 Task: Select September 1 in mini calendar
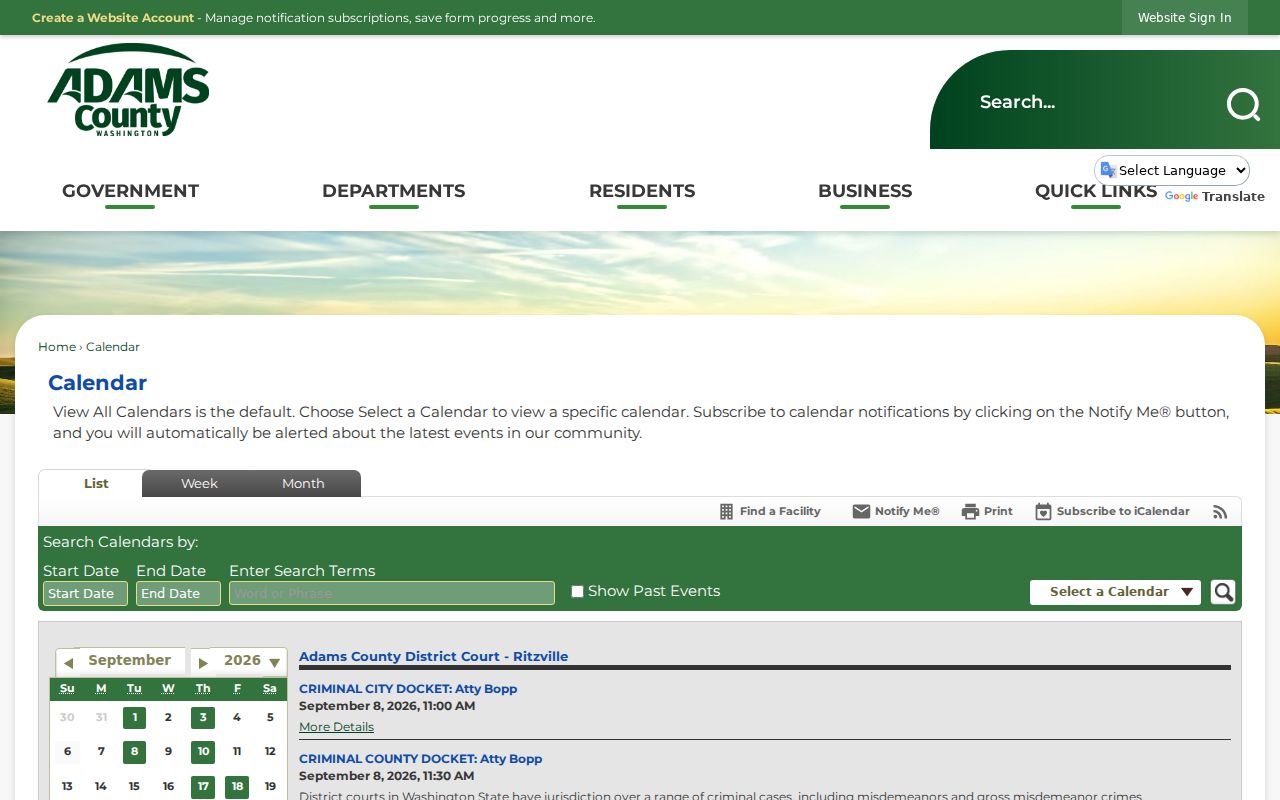(134, 718)
